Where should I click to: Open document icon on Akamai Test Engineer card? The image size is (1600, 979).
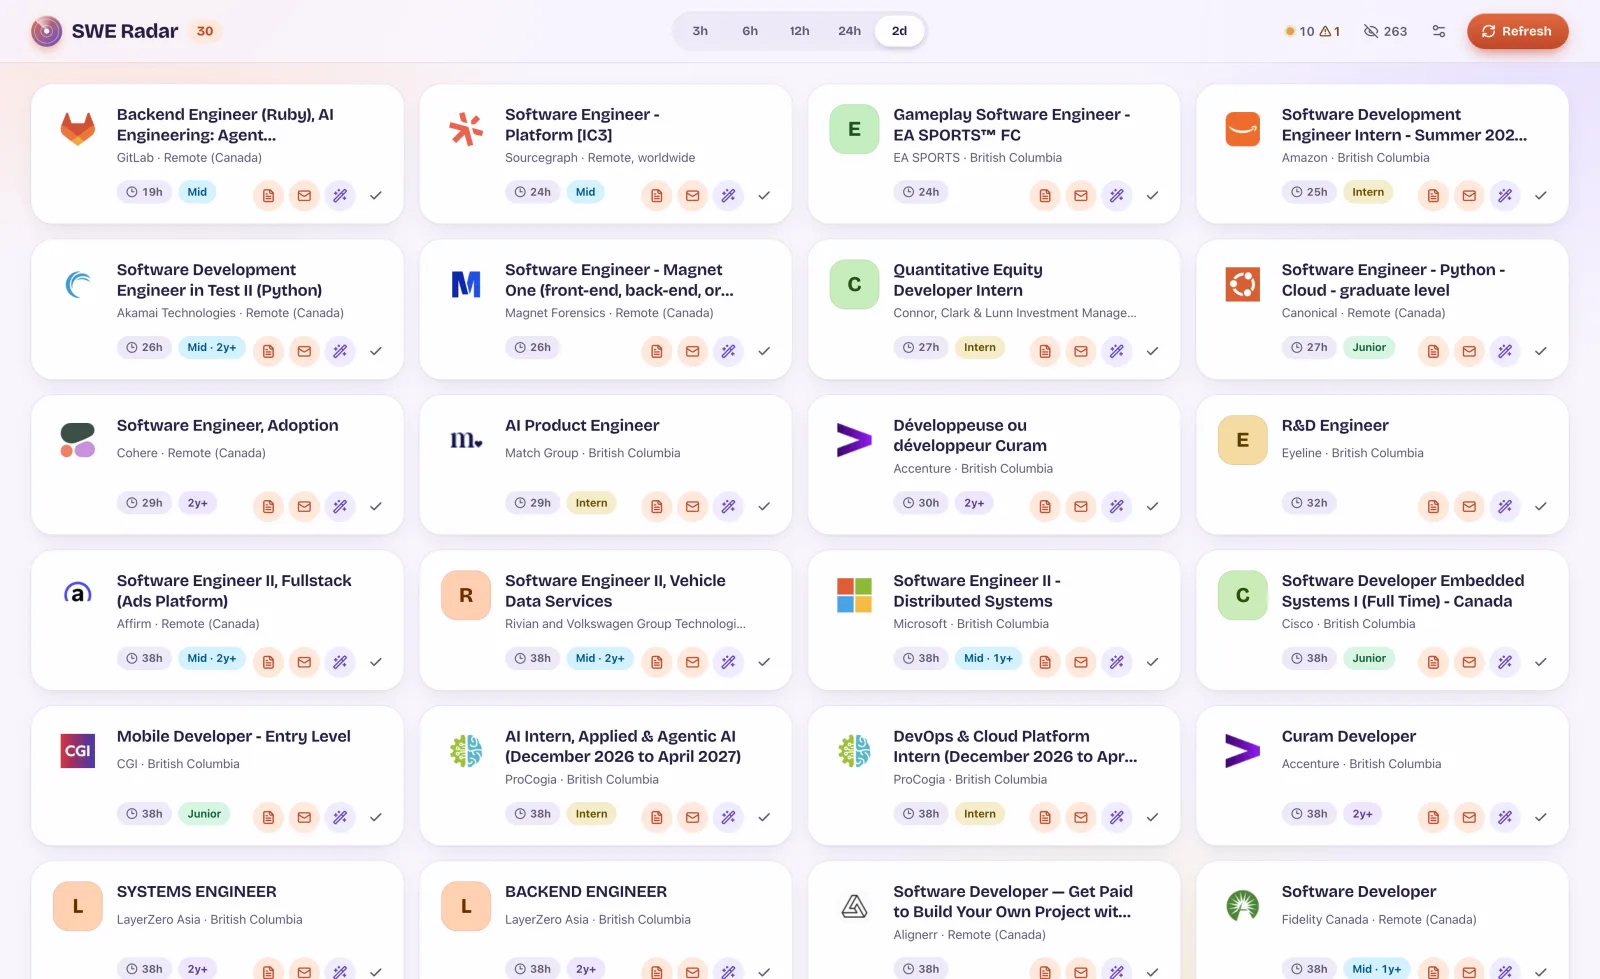[268, 351]
